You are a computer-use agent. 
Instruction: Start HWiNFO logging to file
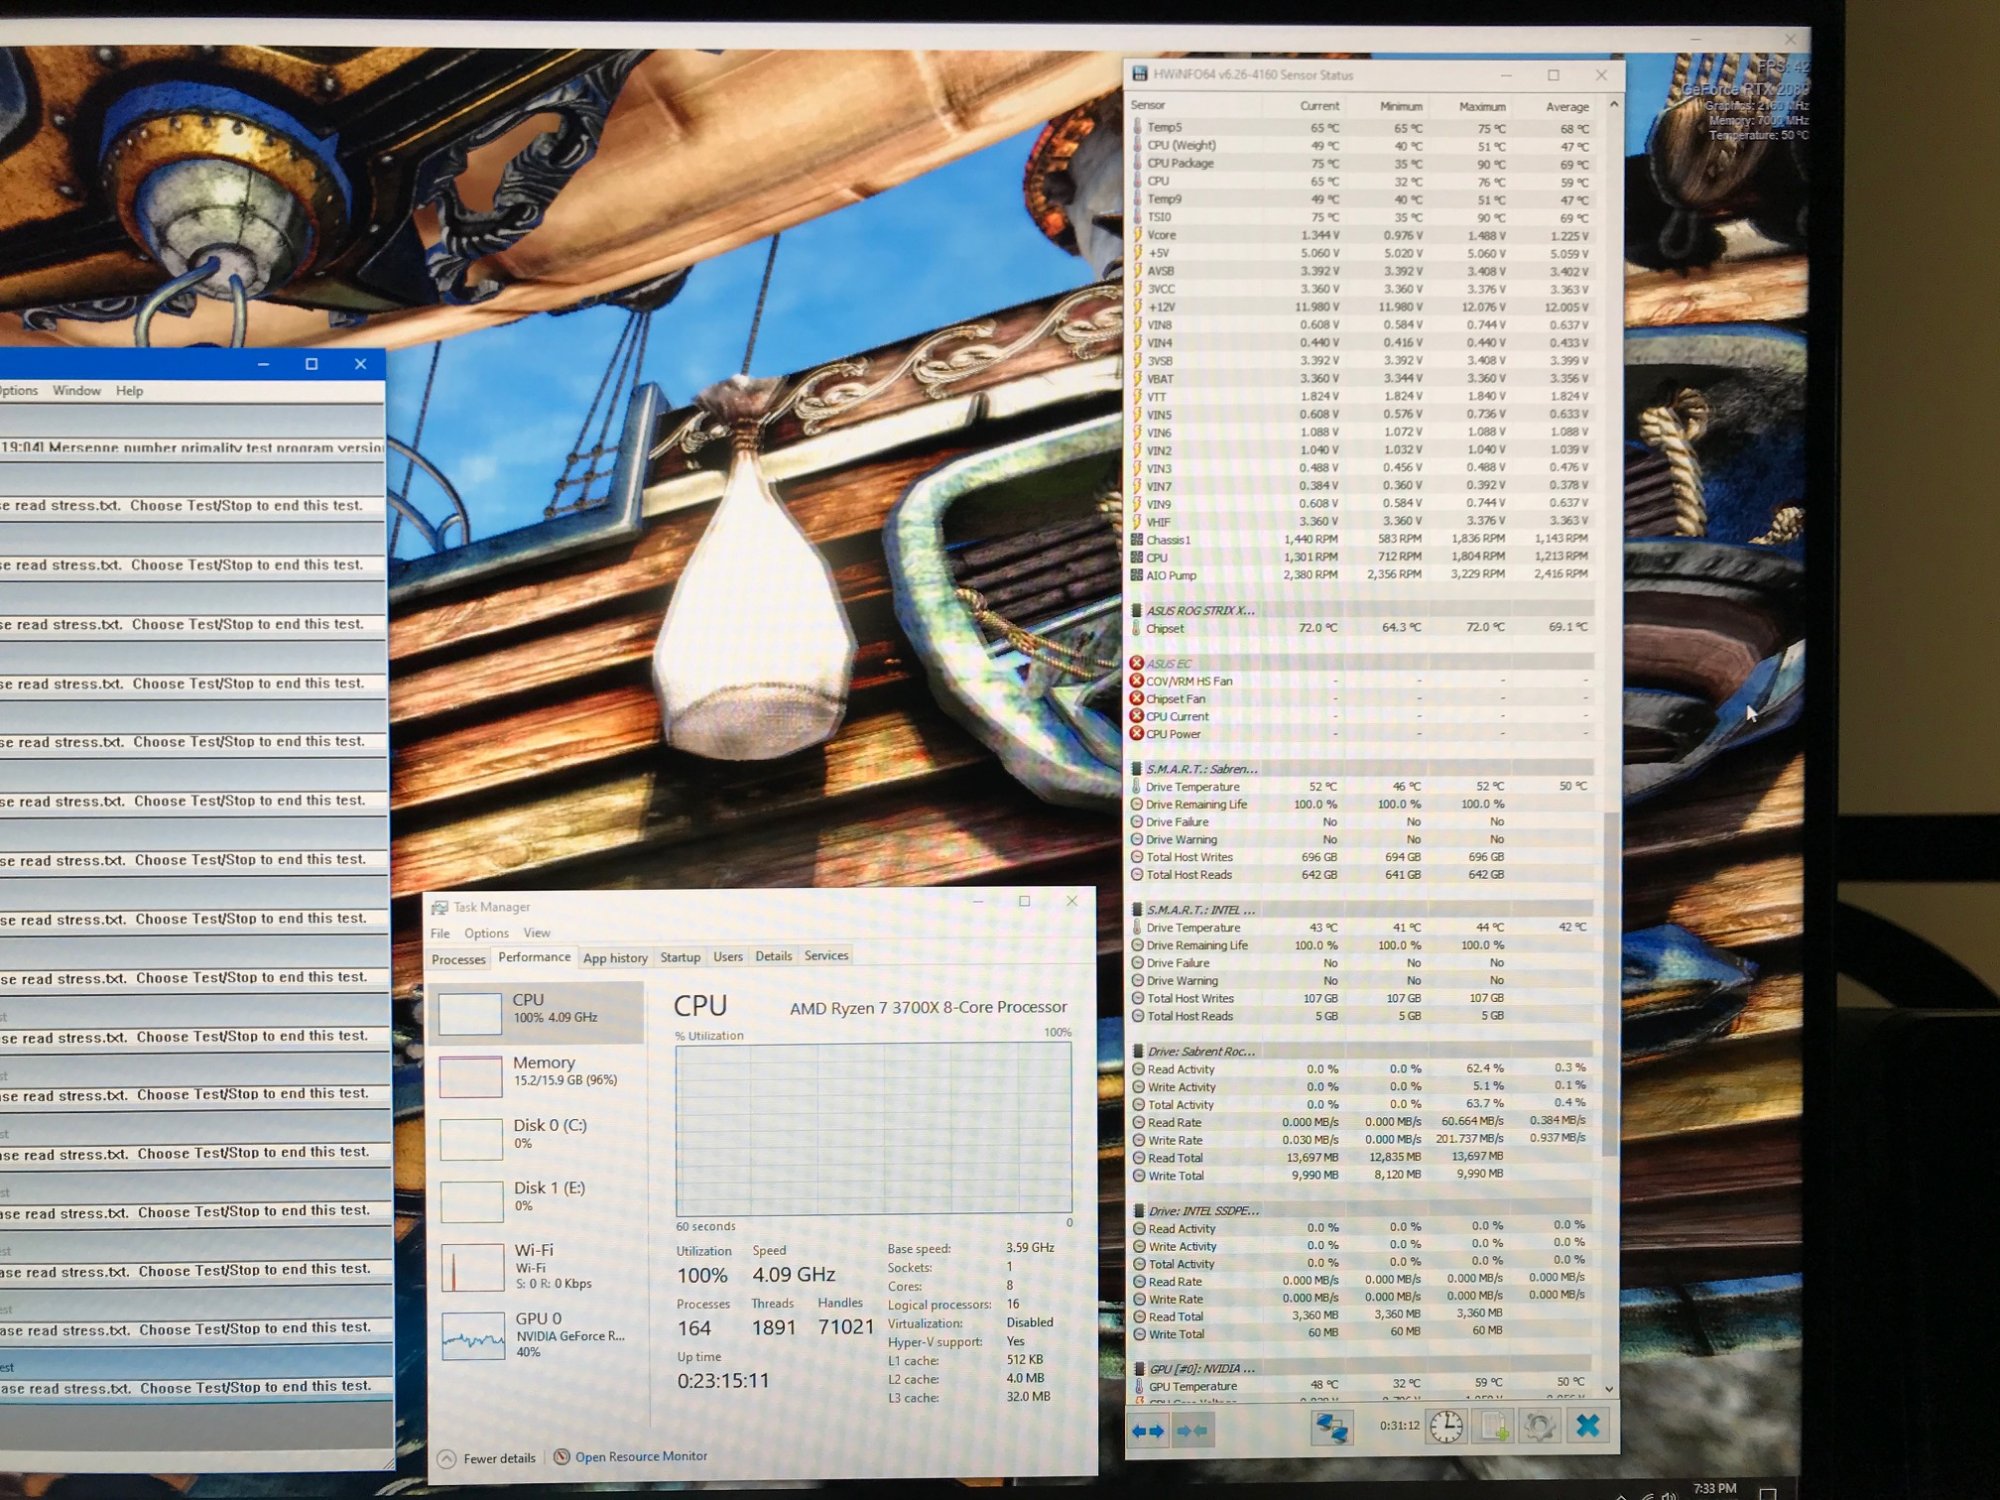click(1493, 1427)
